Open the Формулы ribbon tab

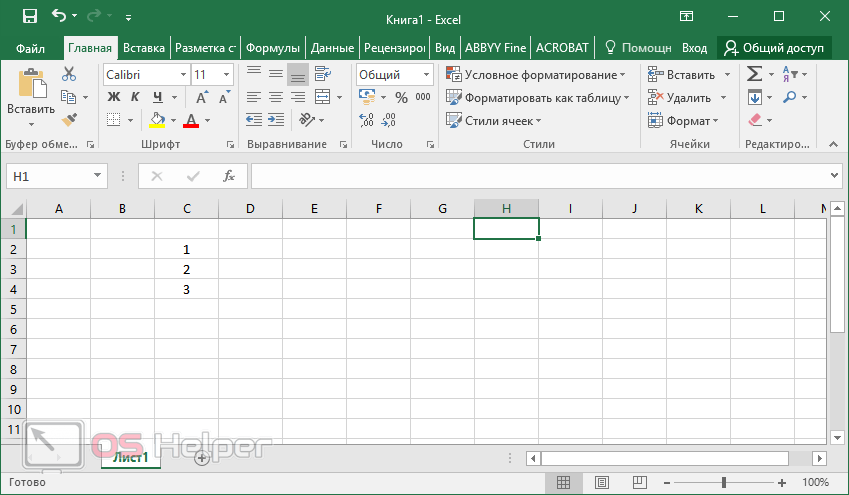coord(272,48)
